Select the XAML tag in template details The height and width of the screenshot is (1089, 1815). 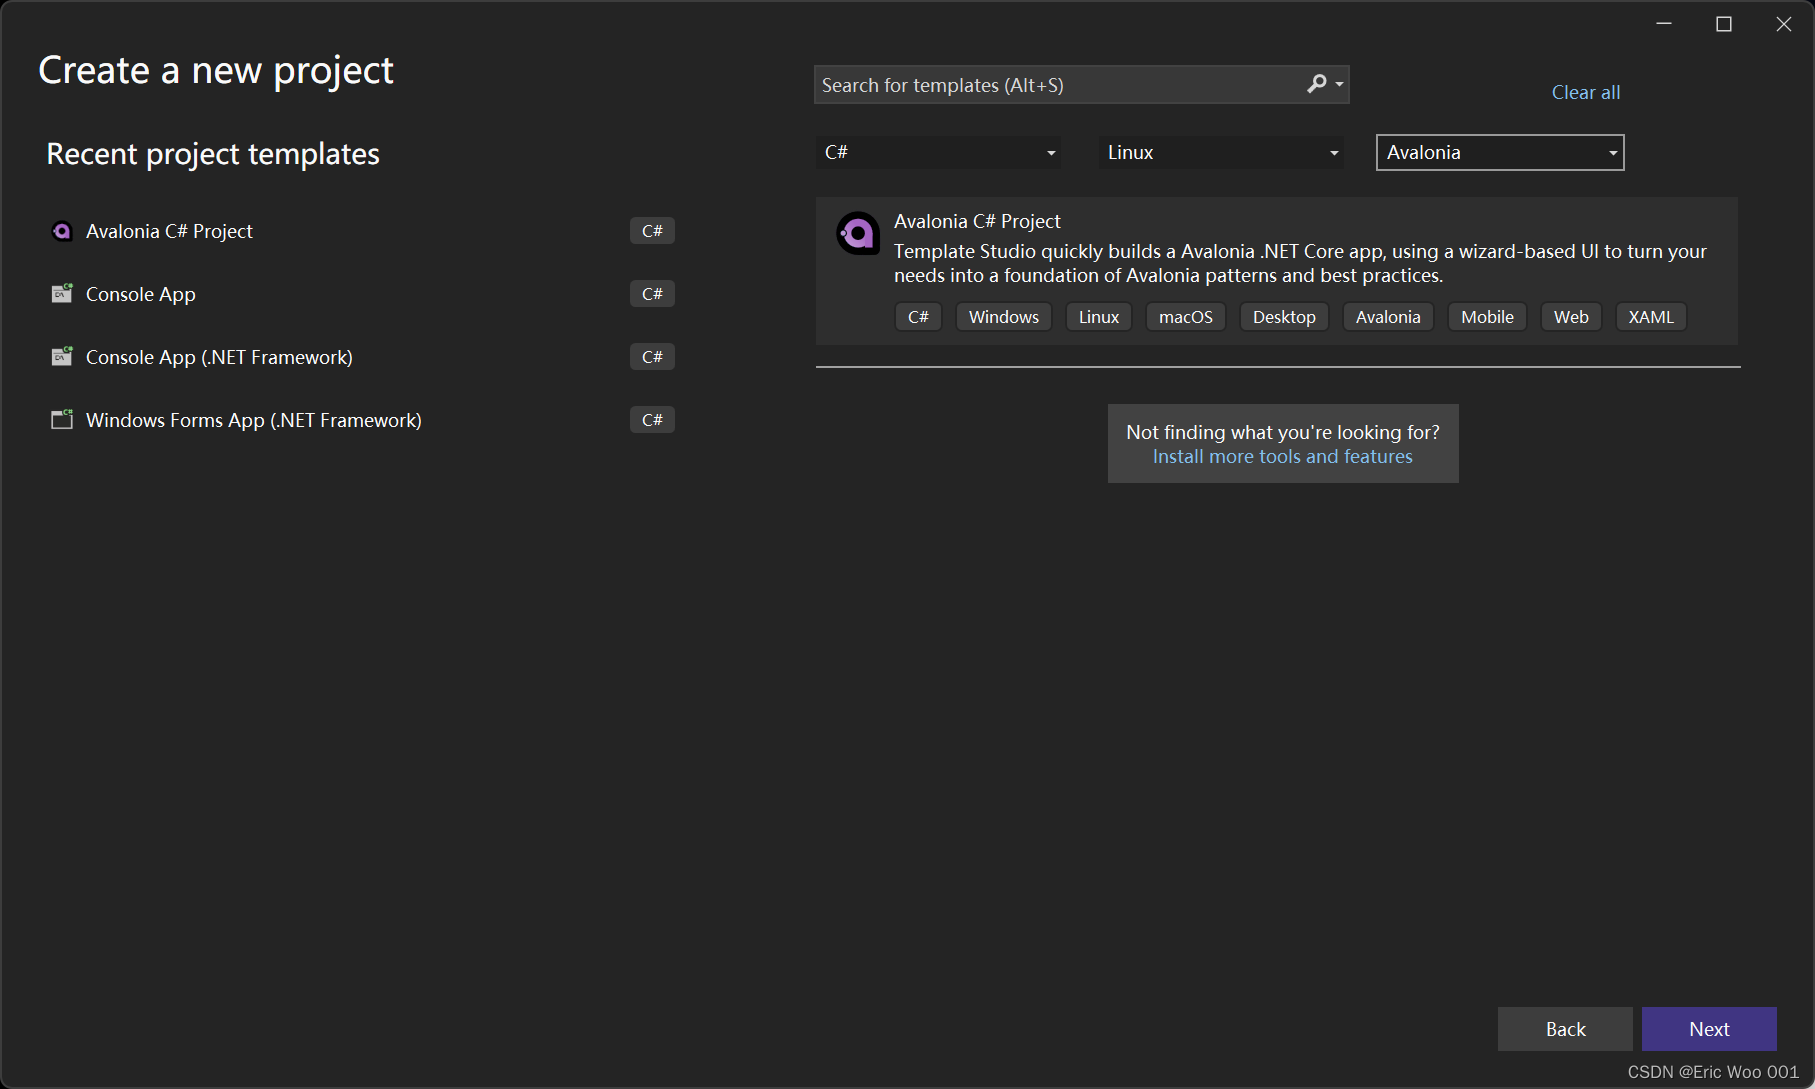[x=1651, y=316]
